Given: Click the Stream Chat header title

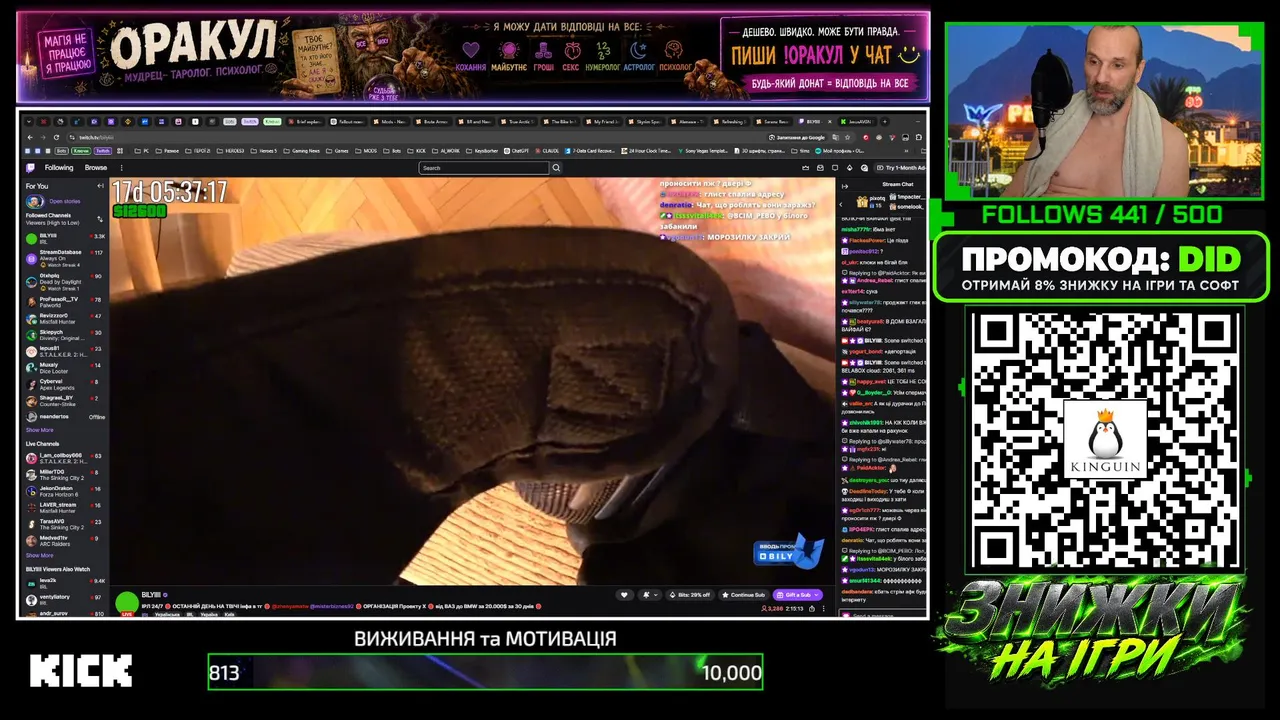Looking at the screenshot, I should click(x=897, y=185).
